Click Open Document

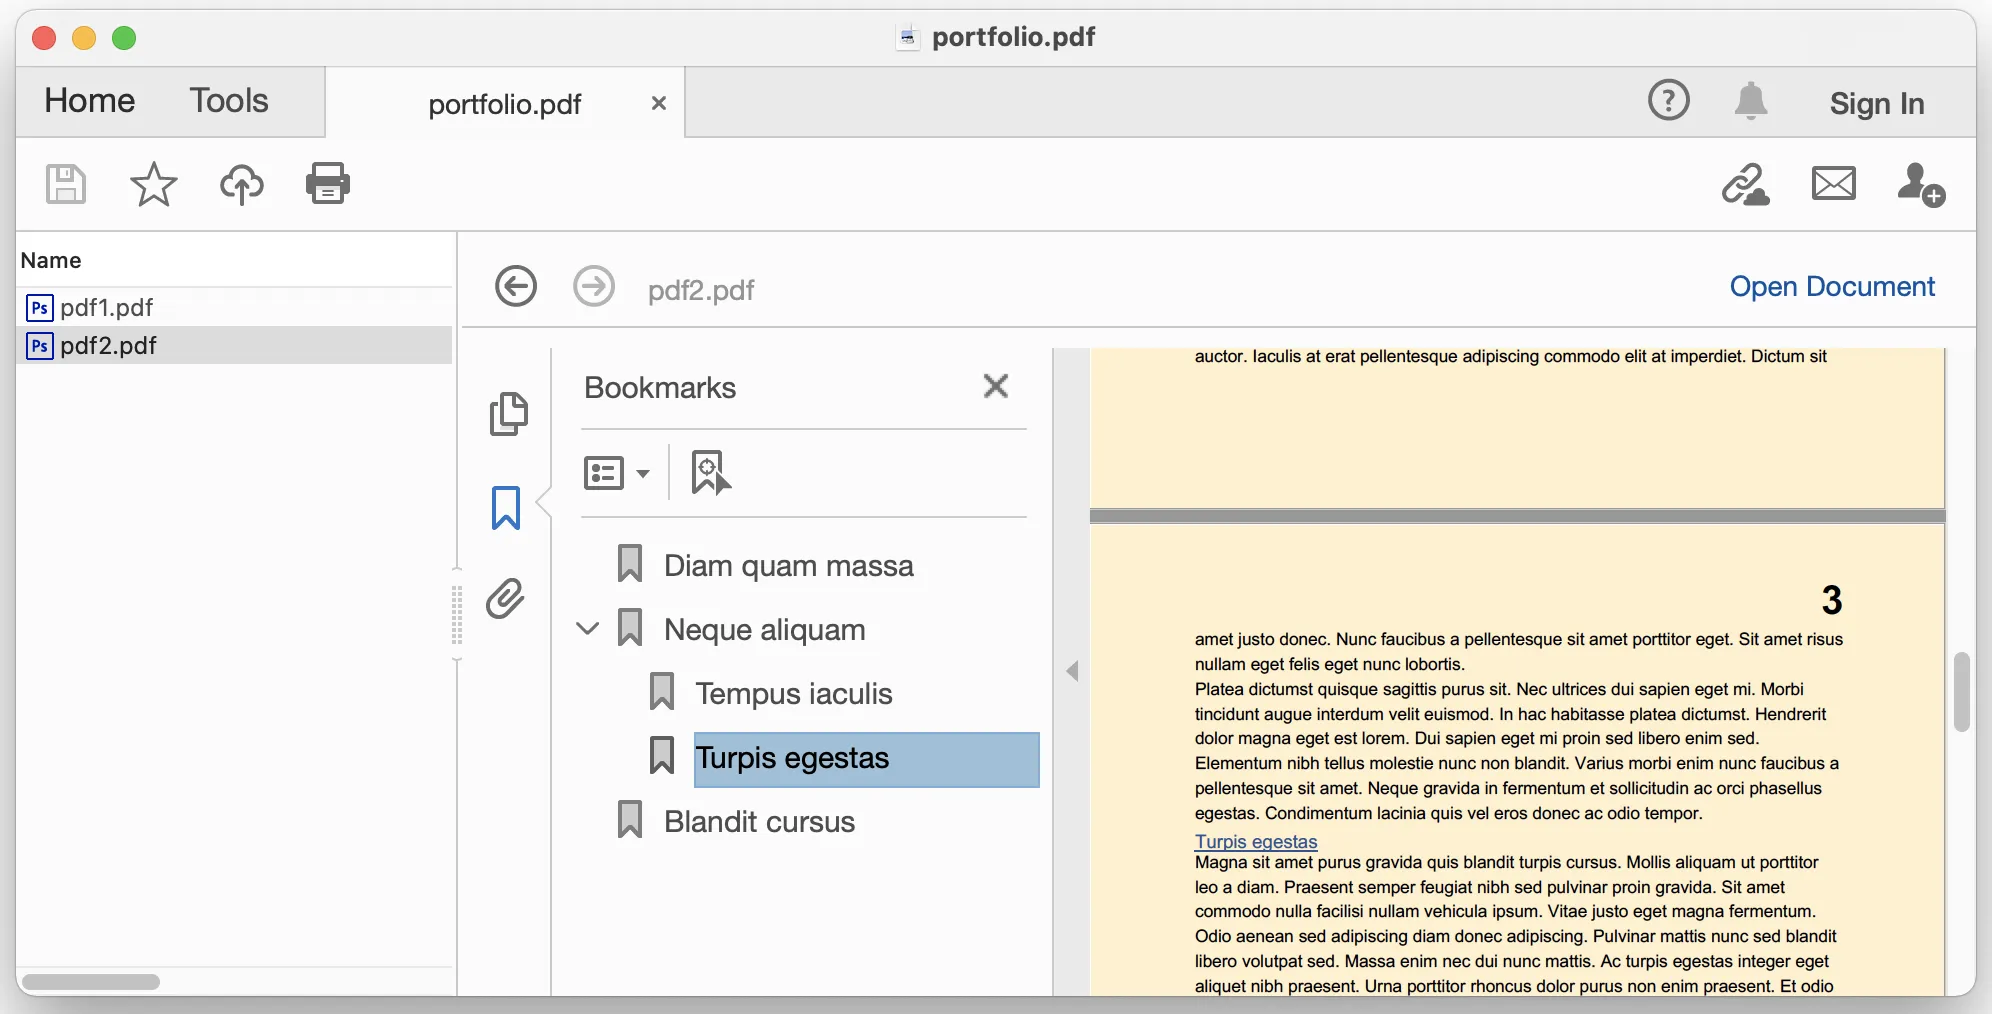(1832, 287)
